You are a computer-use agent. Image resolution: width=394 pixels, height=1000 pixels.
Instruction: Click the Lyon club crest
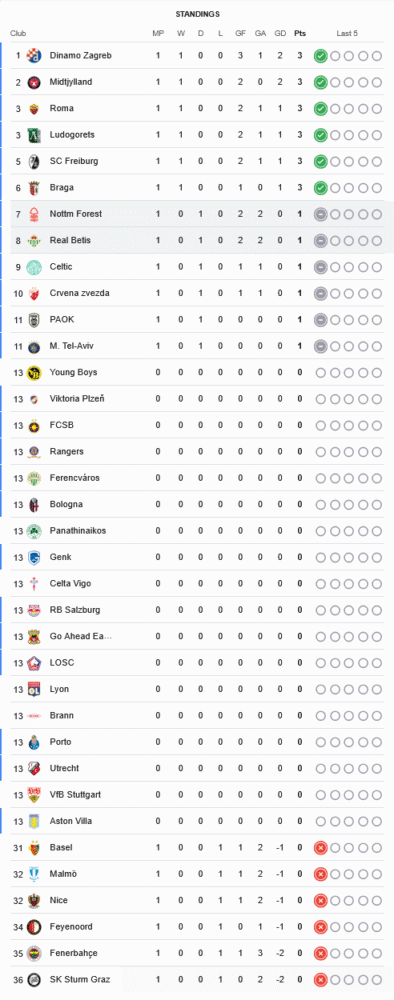pyautogui.click(x=34, y=689)
